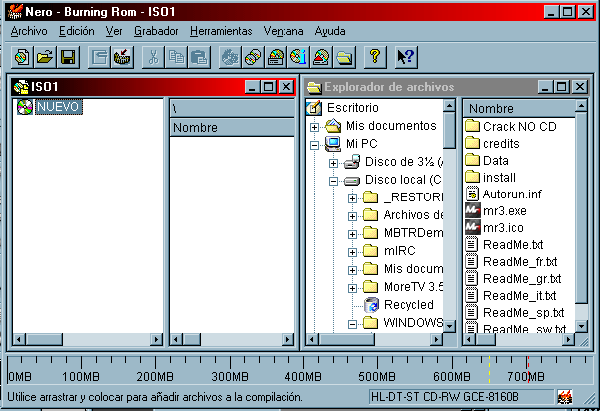Click scroll-down arrow of file list scrollbar
This screenshot has width=600, height=411.
tap(581, 326)
